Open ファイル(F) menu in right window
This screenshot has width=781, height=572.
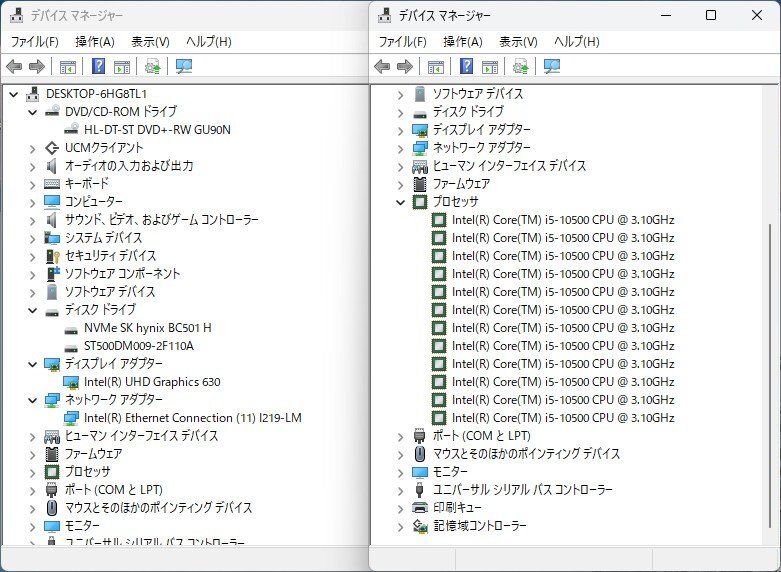402,42
